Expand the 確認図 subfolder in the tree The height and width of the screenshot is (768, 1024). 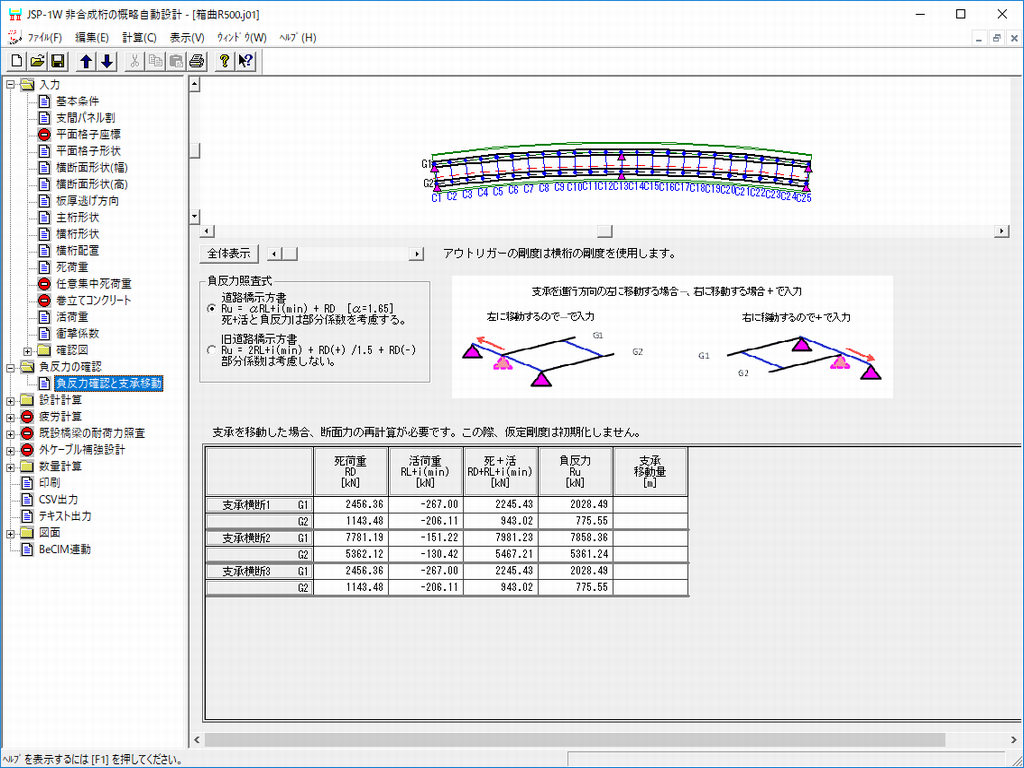[28, 350]
